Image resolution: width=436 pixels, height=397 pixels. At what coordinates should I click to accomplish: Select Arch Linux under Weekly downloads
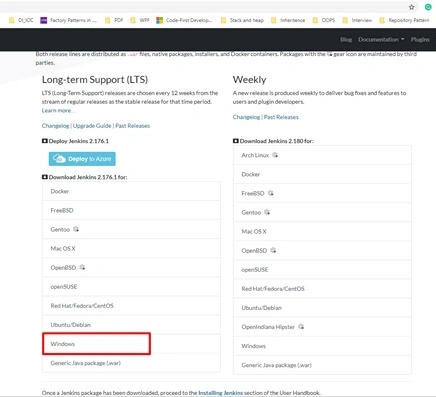tap(322, 155)
